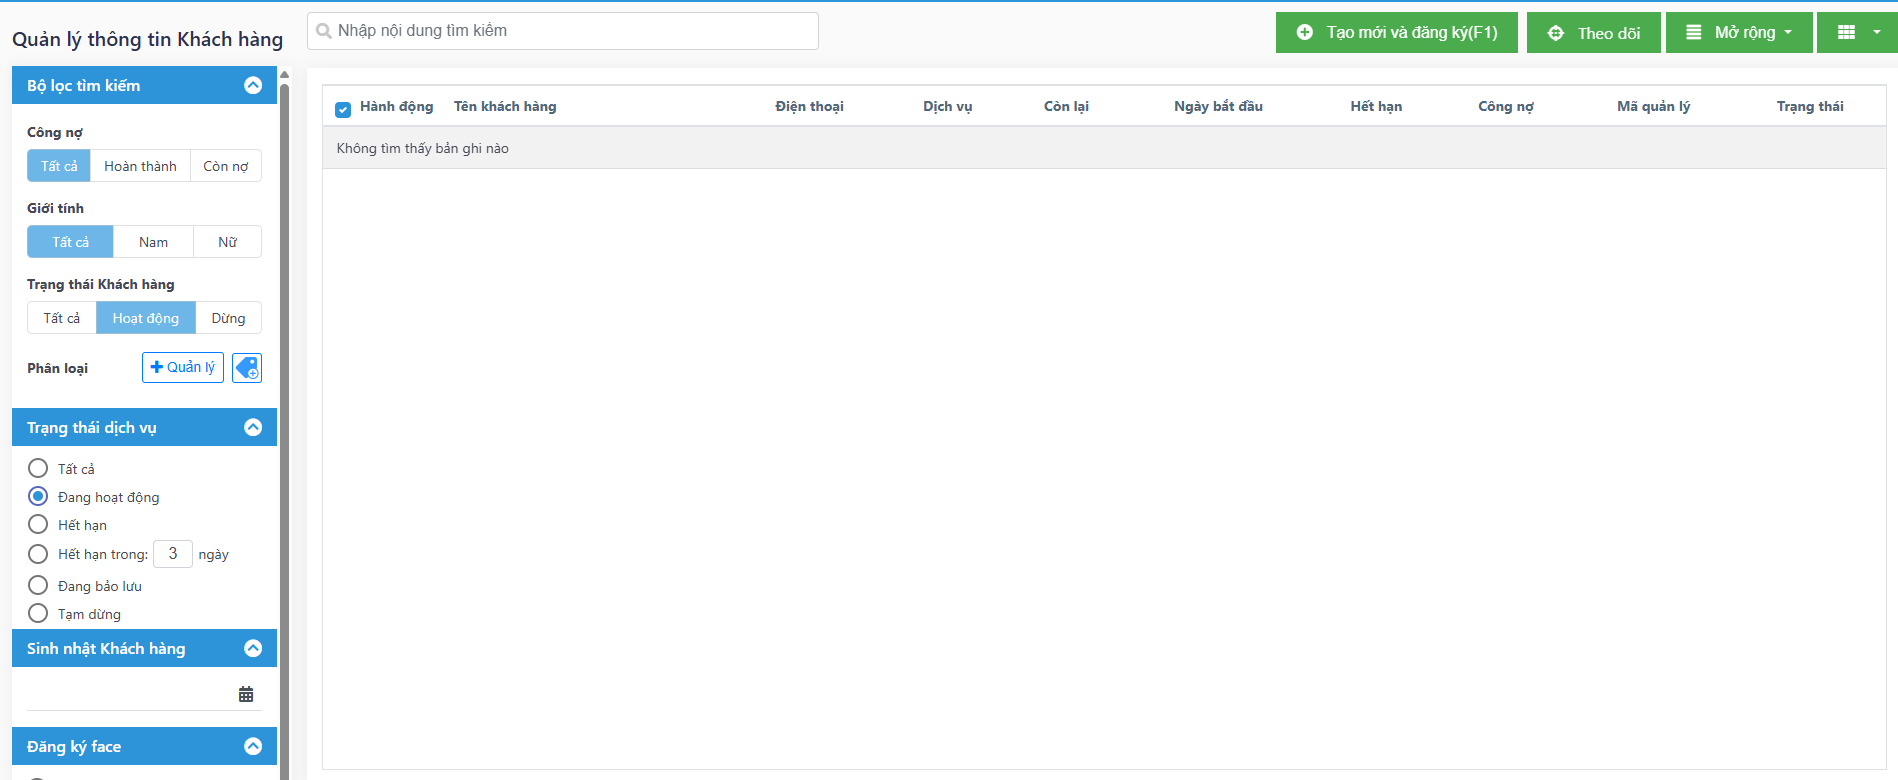1898x780 pixels.
Task: Open the birthday calendar picker icon
Action: tap(246, 694)
